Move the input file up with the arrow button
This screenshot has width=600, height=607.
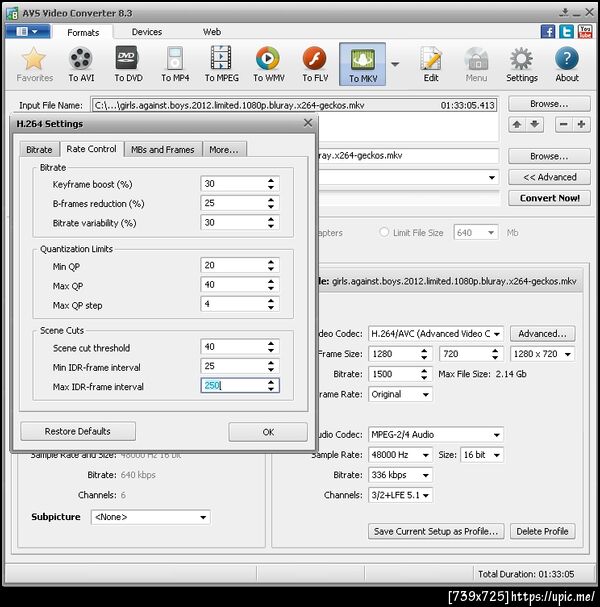(517, 125)
